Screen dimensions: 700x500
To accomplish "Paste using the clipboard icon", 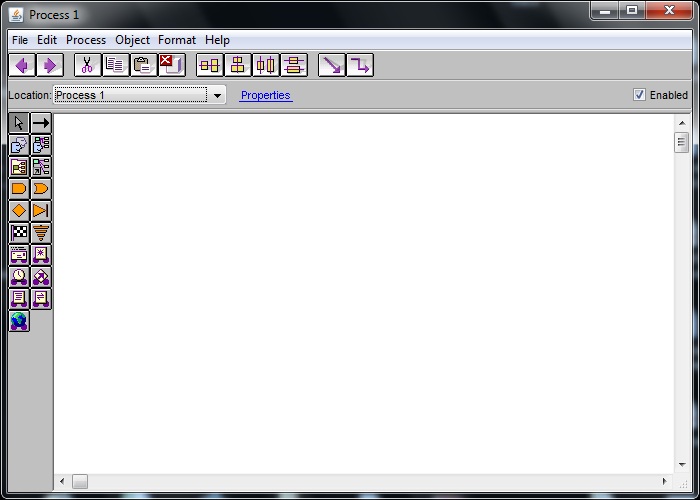I will click(x=144, y=66).
